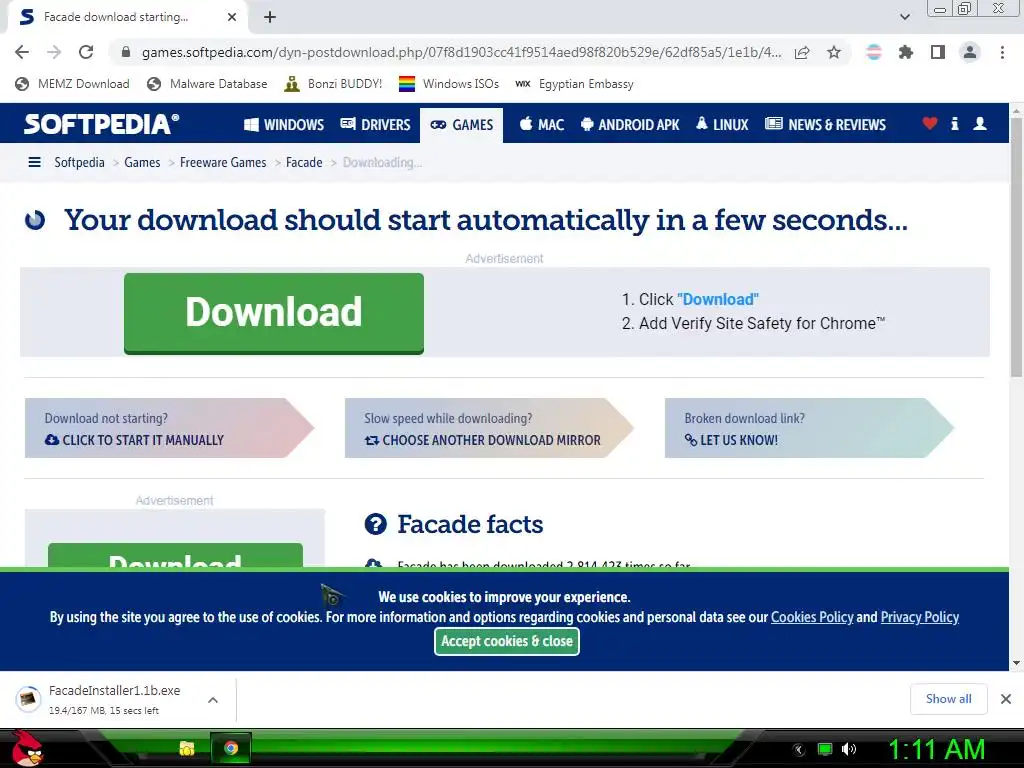Toggle the Chrome side panel icon
This screenshot has width=1024, height=768.
tap(938, 52)
